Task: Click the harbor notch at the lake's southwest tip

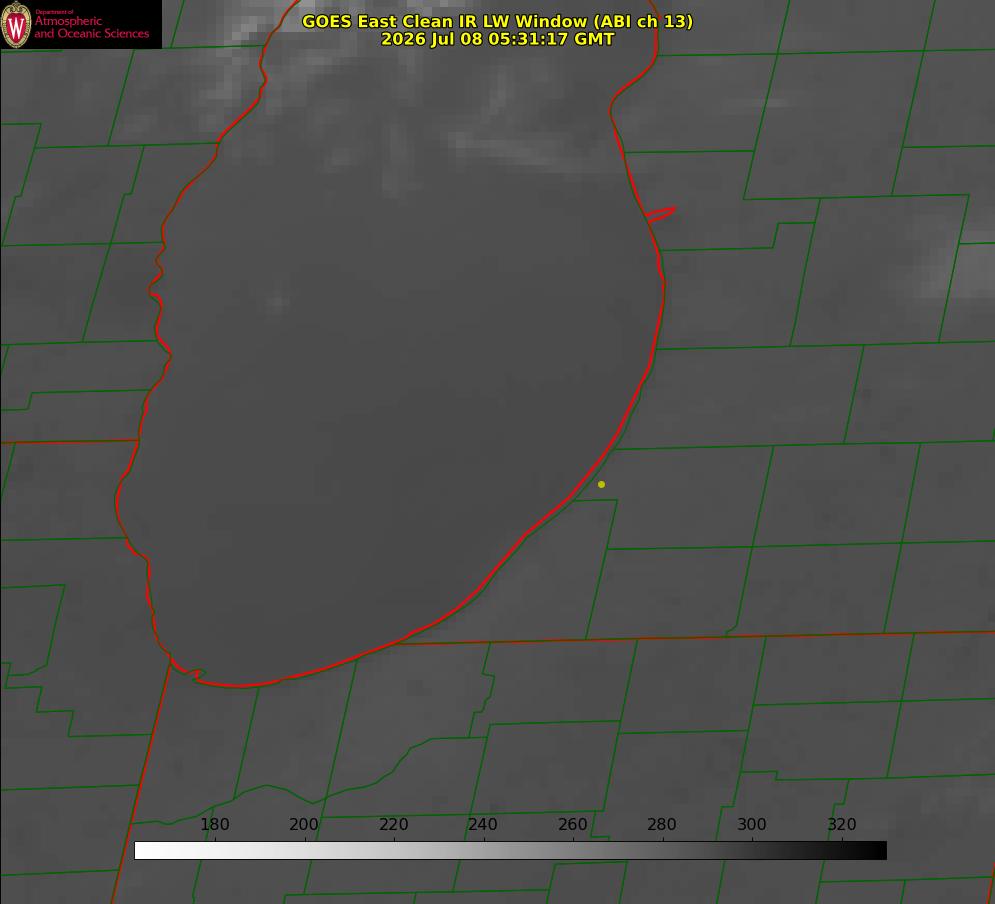Action: click(x=188, y=673)
